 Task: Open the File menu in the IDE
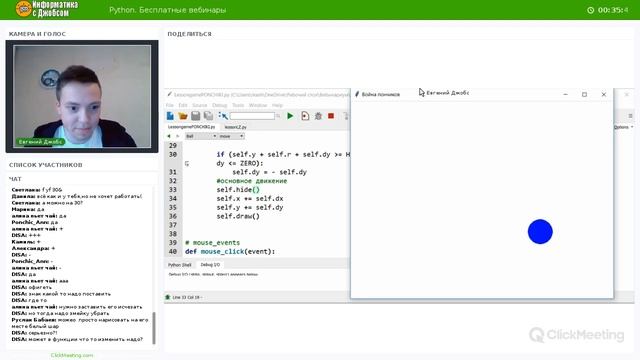(170, 105)
